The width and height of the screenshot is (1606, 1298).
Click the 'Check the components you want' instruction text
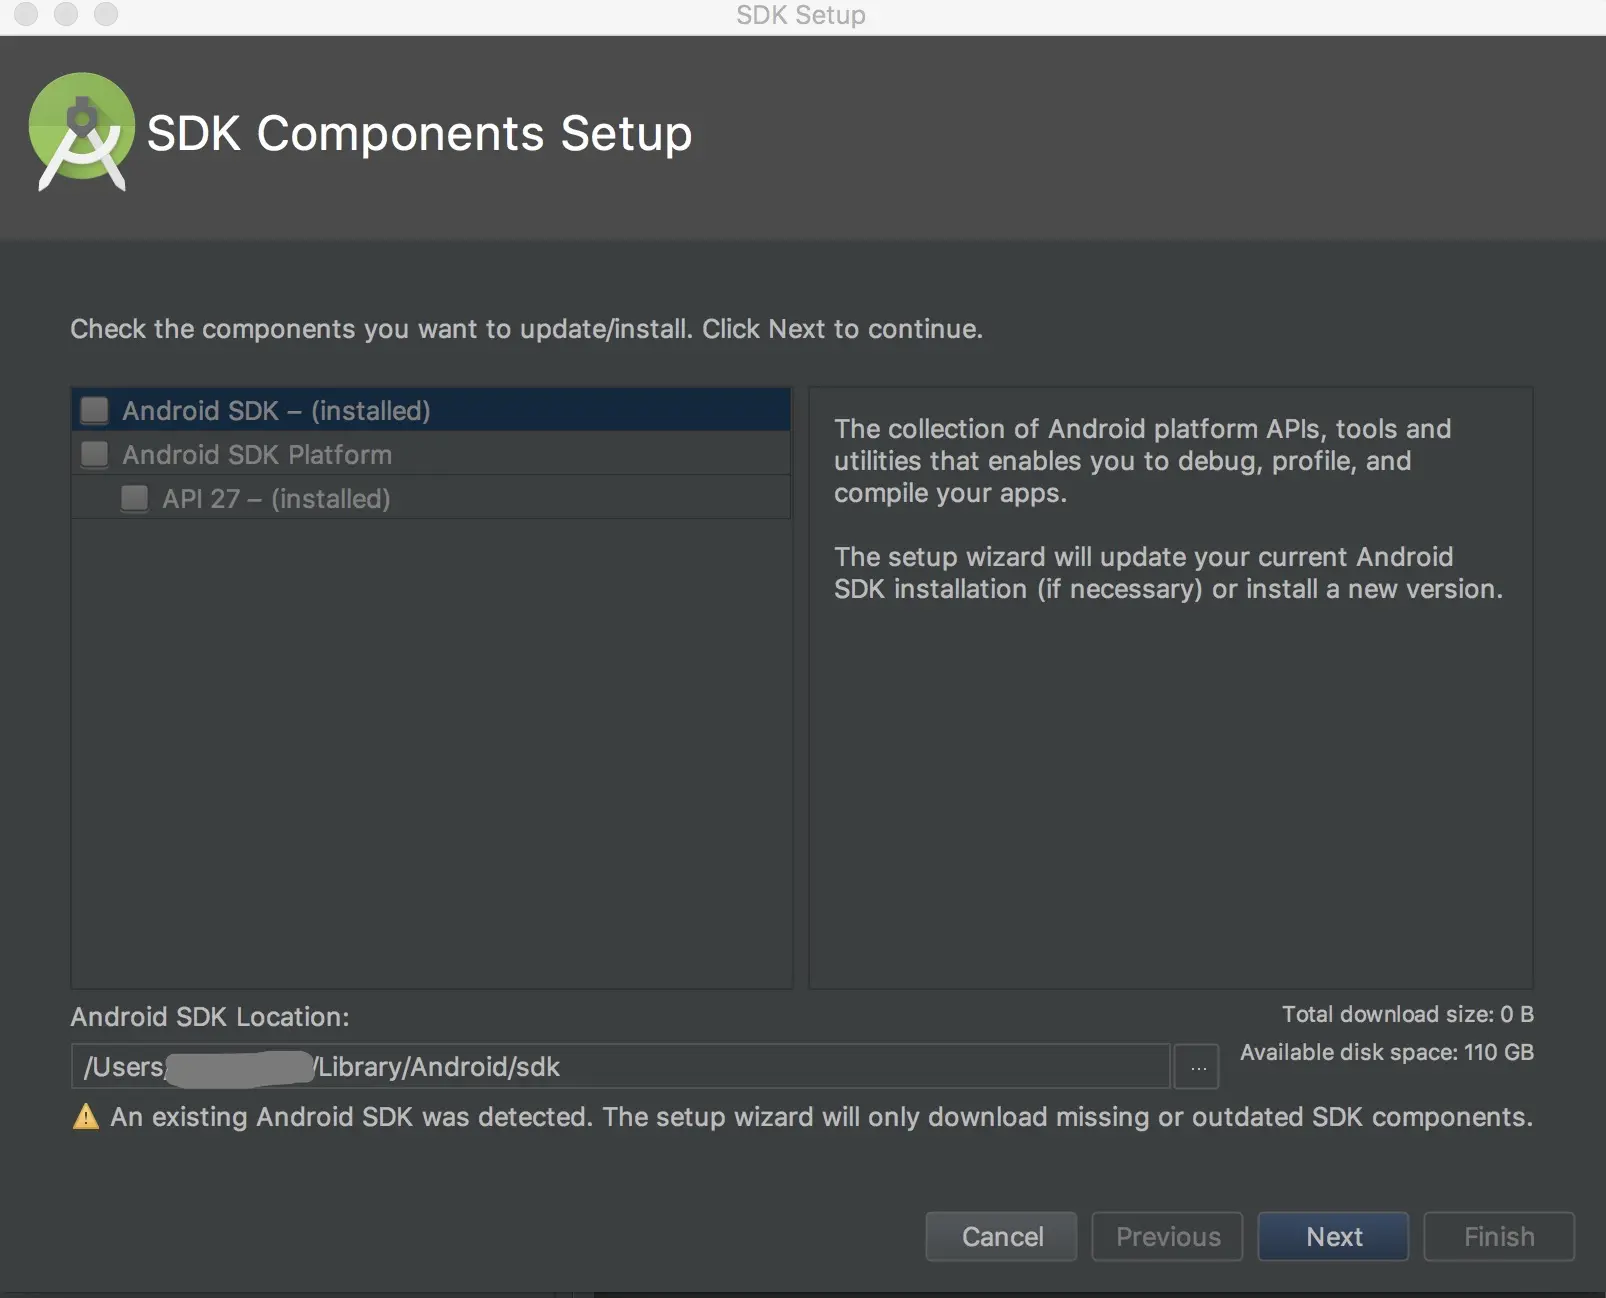pyautogui.click(x=526, y=329)
